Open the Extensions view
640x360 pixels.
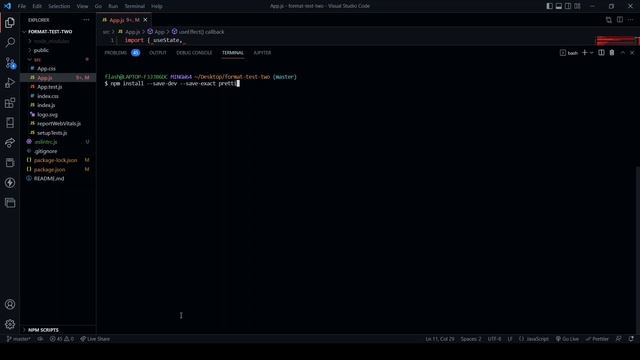tap(10, 103)
